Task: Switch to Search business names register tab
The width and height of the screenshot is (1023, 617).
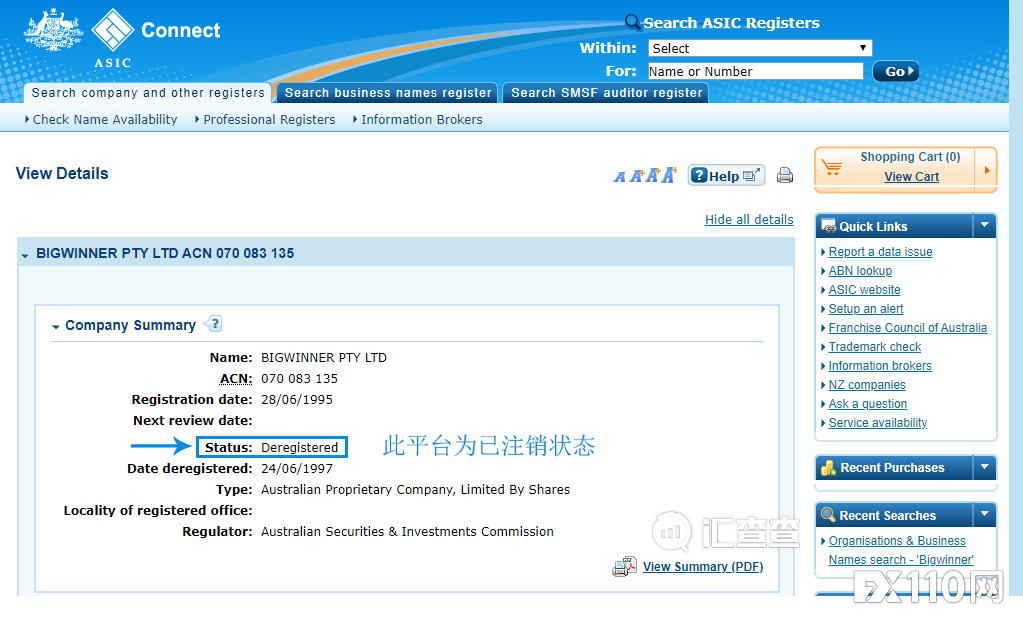Action: (388, 93)
